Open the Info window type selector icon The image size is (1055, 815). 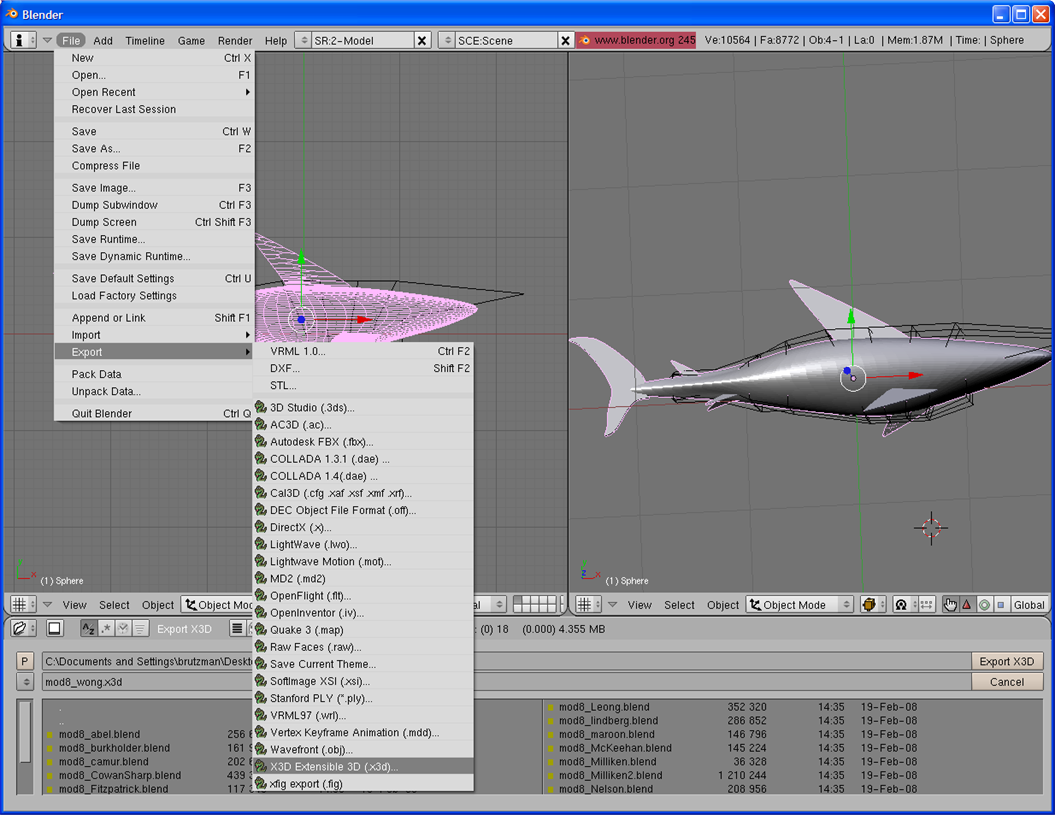pyautogui.click(x=23, y=40)
